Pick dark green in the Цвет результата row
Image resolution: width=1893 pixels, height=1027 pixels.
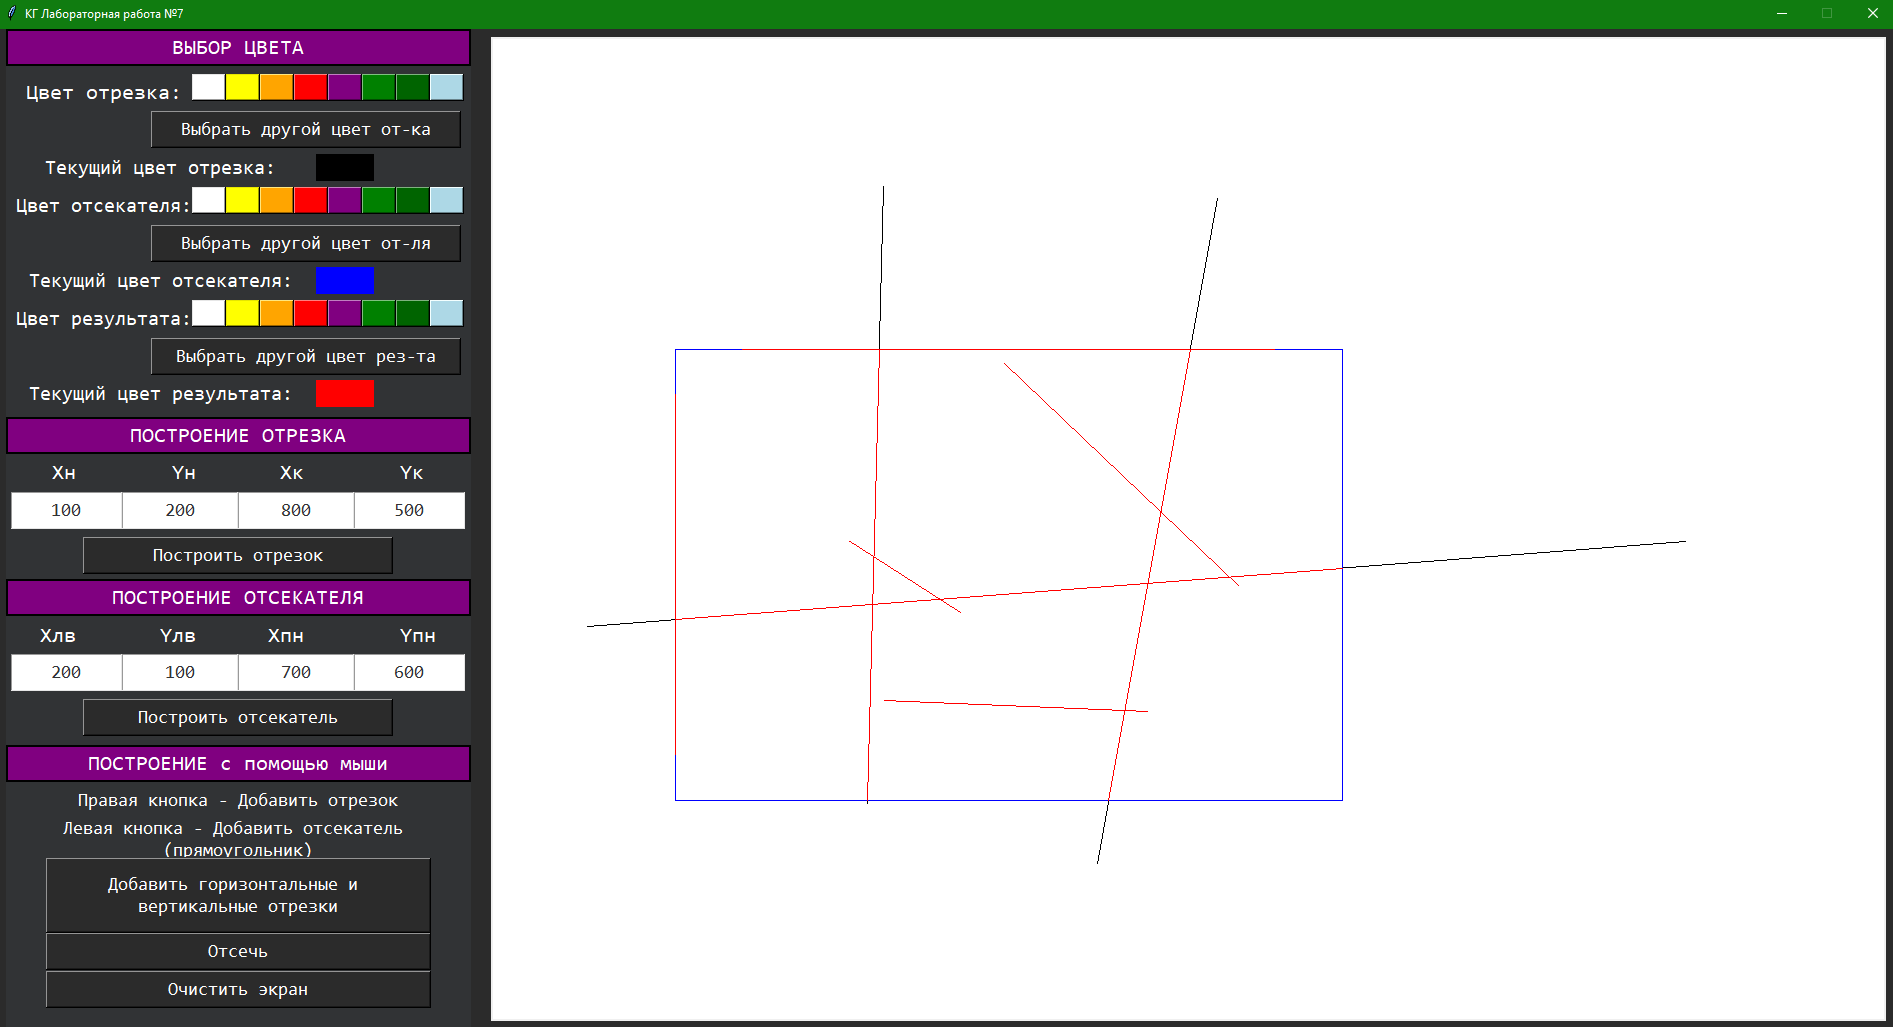412,314
